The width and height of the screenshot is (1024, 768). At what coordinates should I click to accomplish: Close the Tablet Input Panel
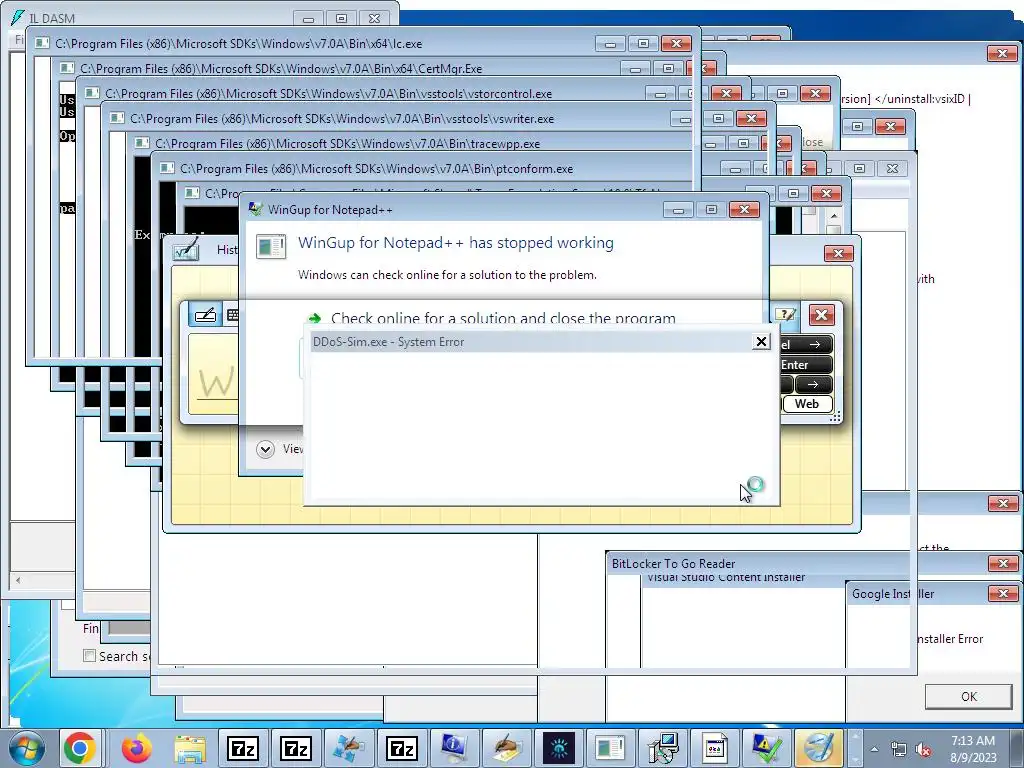822,315
